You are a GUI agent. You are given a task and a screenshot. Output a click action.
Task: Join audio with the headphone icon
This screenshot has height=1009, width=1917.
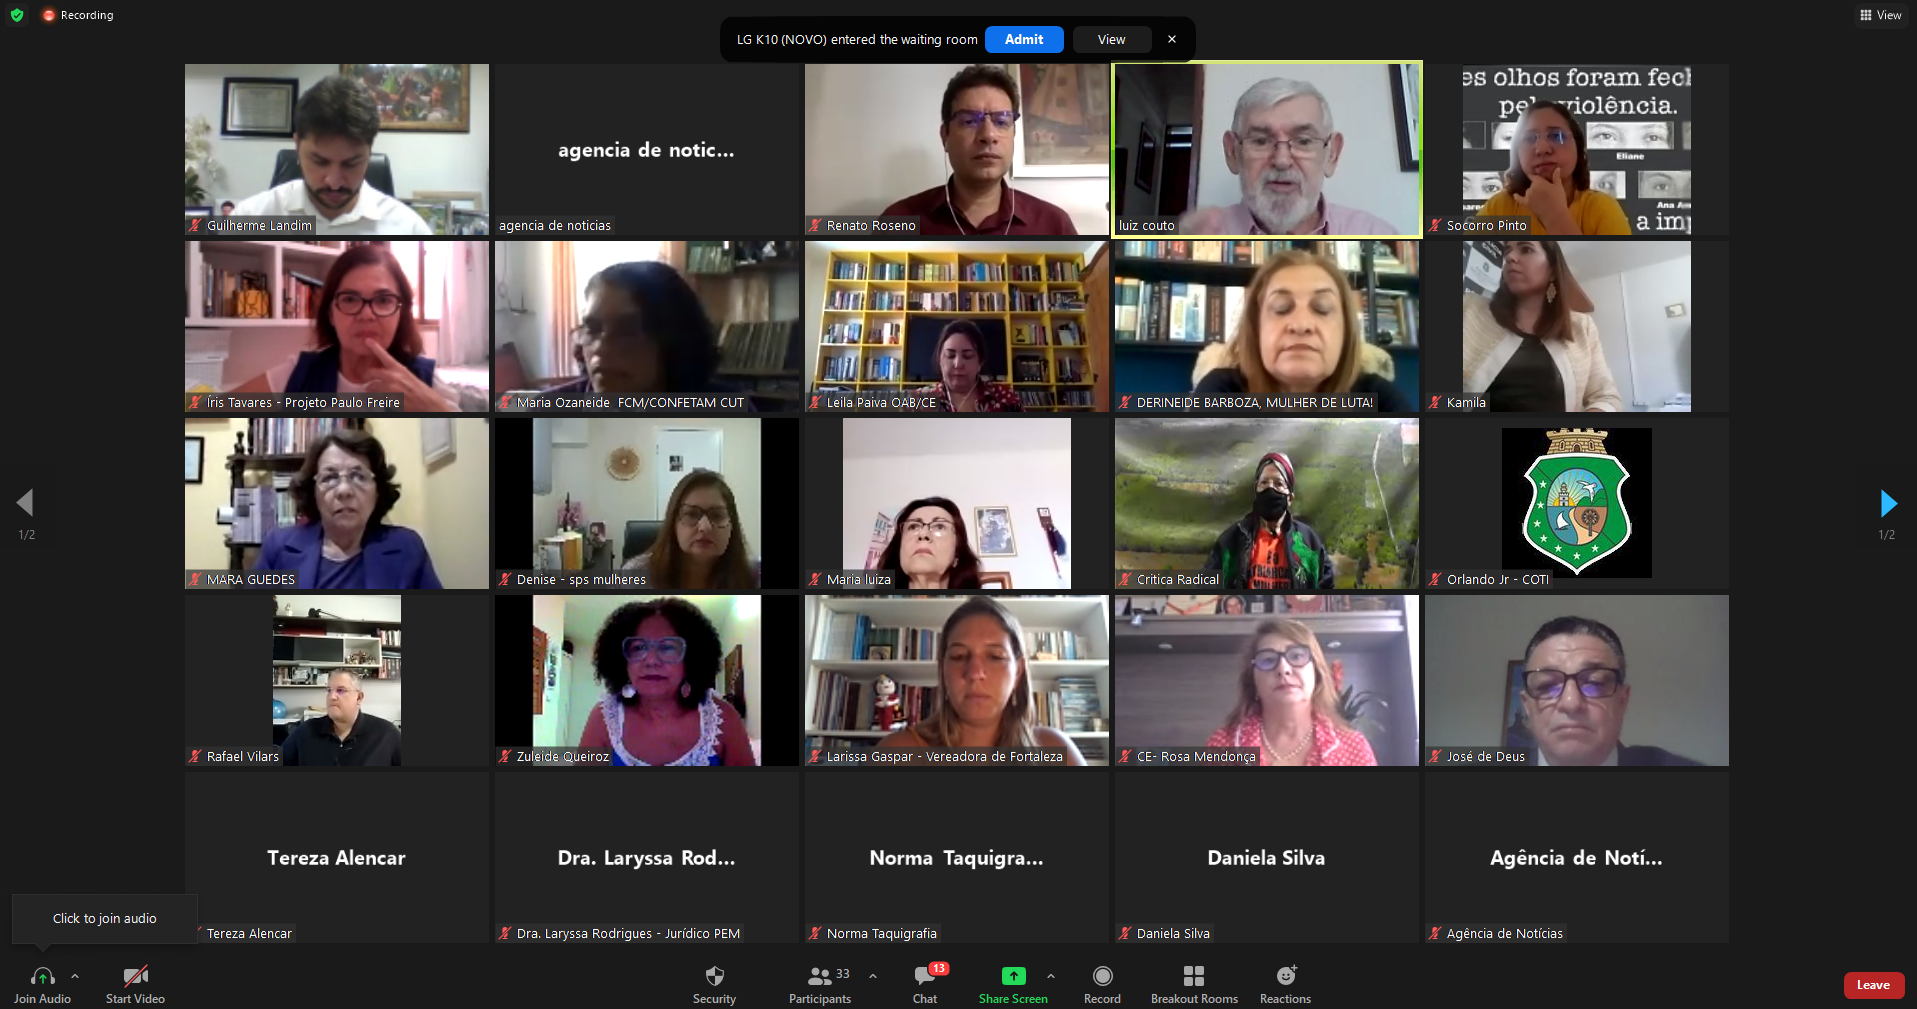point(42,976)
